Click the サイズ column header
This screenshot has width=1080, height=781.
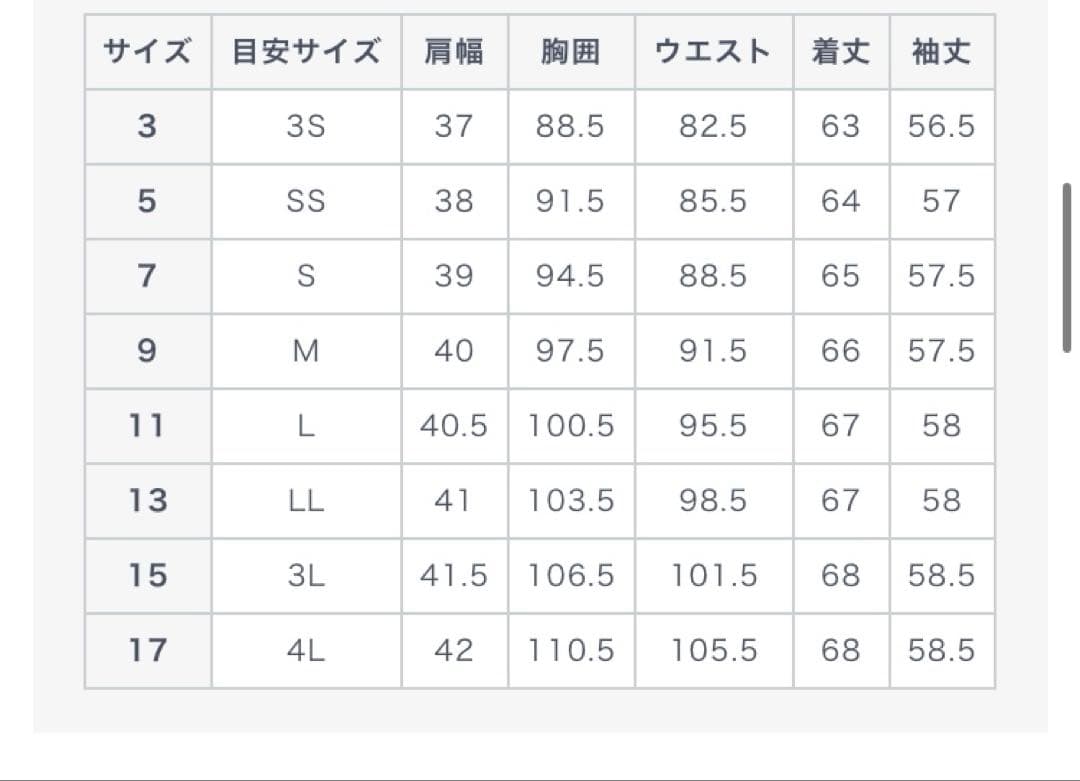(147, 52)
